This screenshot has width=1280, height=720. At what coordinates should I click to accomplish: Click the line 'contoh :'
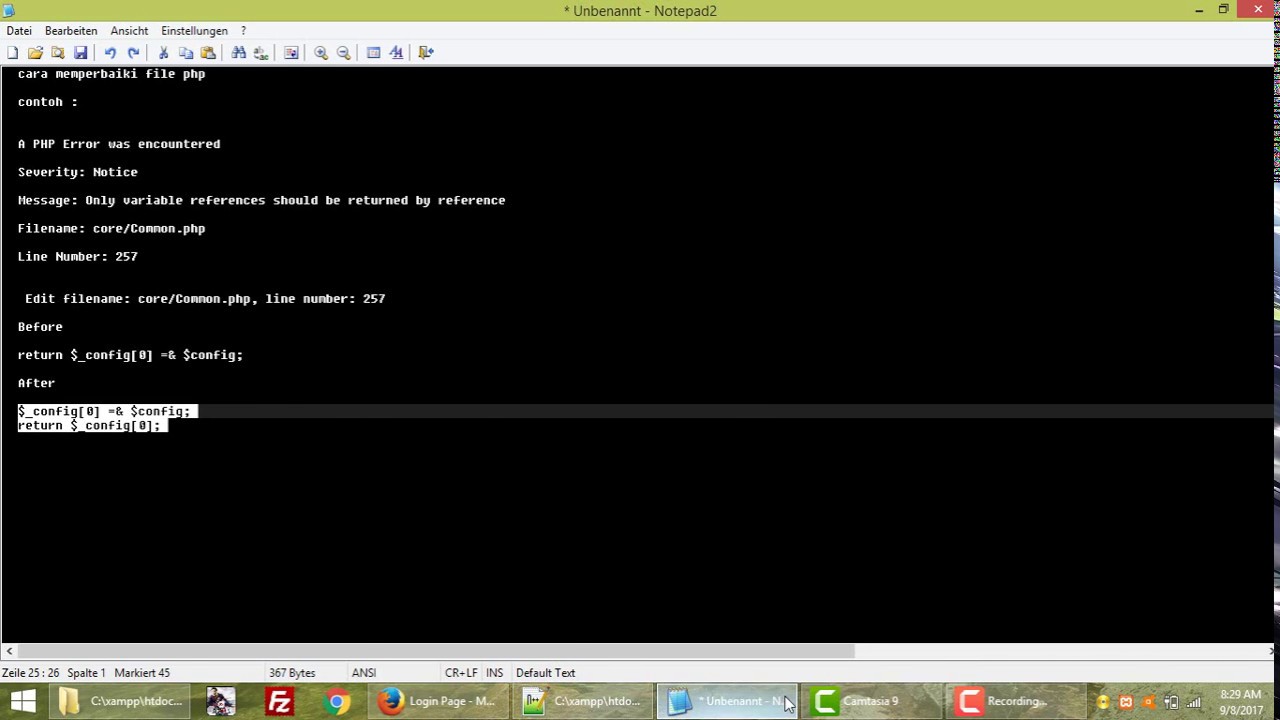pos(47,102)
